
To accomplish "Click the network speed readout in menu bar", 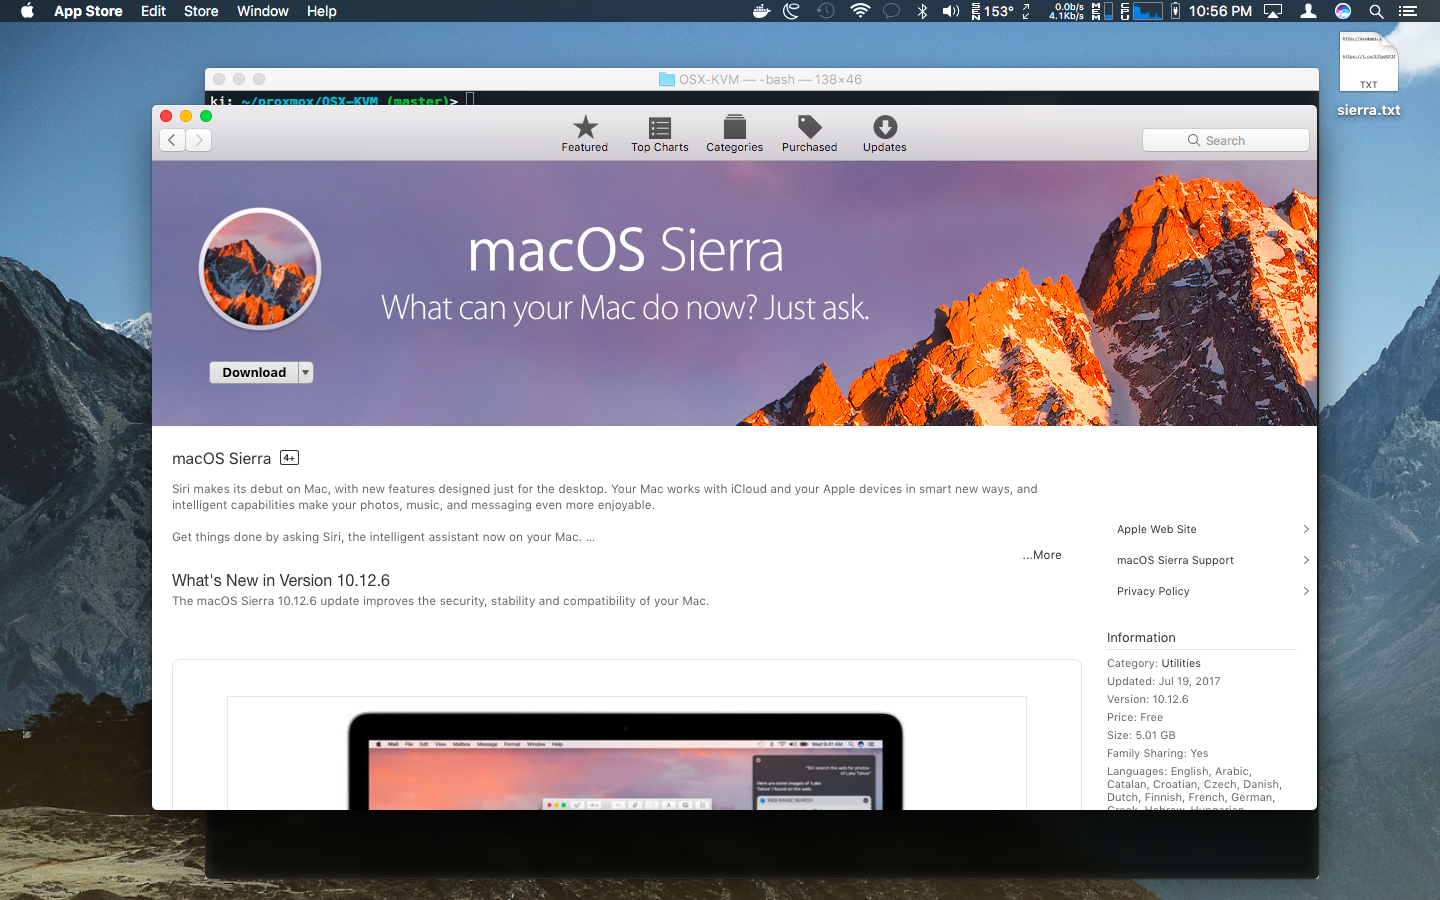I will click(x=1066, y=11).
